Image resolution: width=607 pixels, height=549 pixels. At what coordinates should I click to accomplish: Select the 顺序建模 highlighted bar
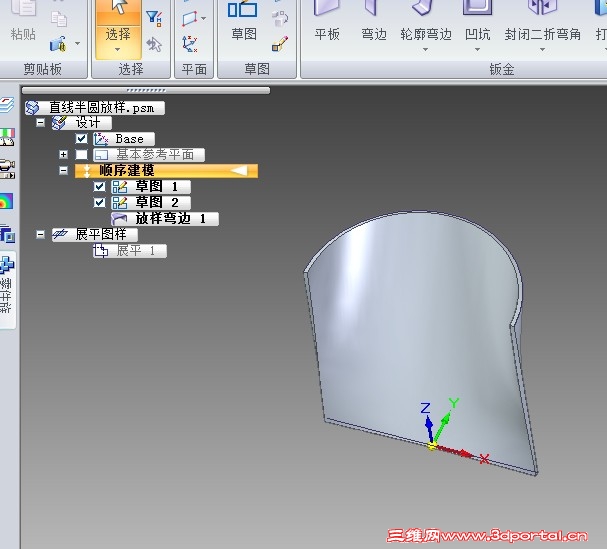[x=166, y=171]
